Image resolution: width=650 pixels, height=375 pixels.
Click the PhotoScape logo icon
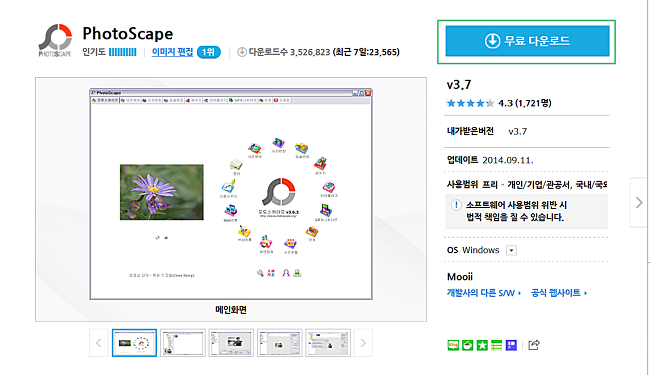point(55,40)
